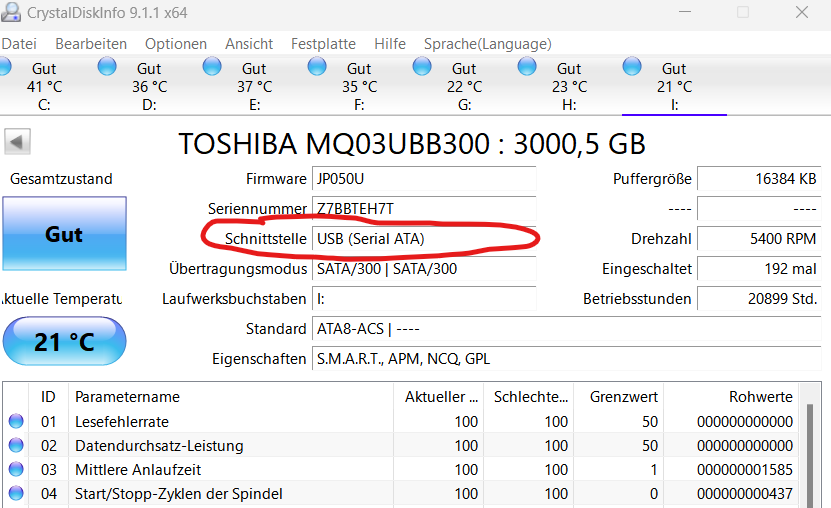The height and width of the screenshot is (508, 831).
Task: Click the Firmware field JP050U
Action: click(x=424, y=179)
